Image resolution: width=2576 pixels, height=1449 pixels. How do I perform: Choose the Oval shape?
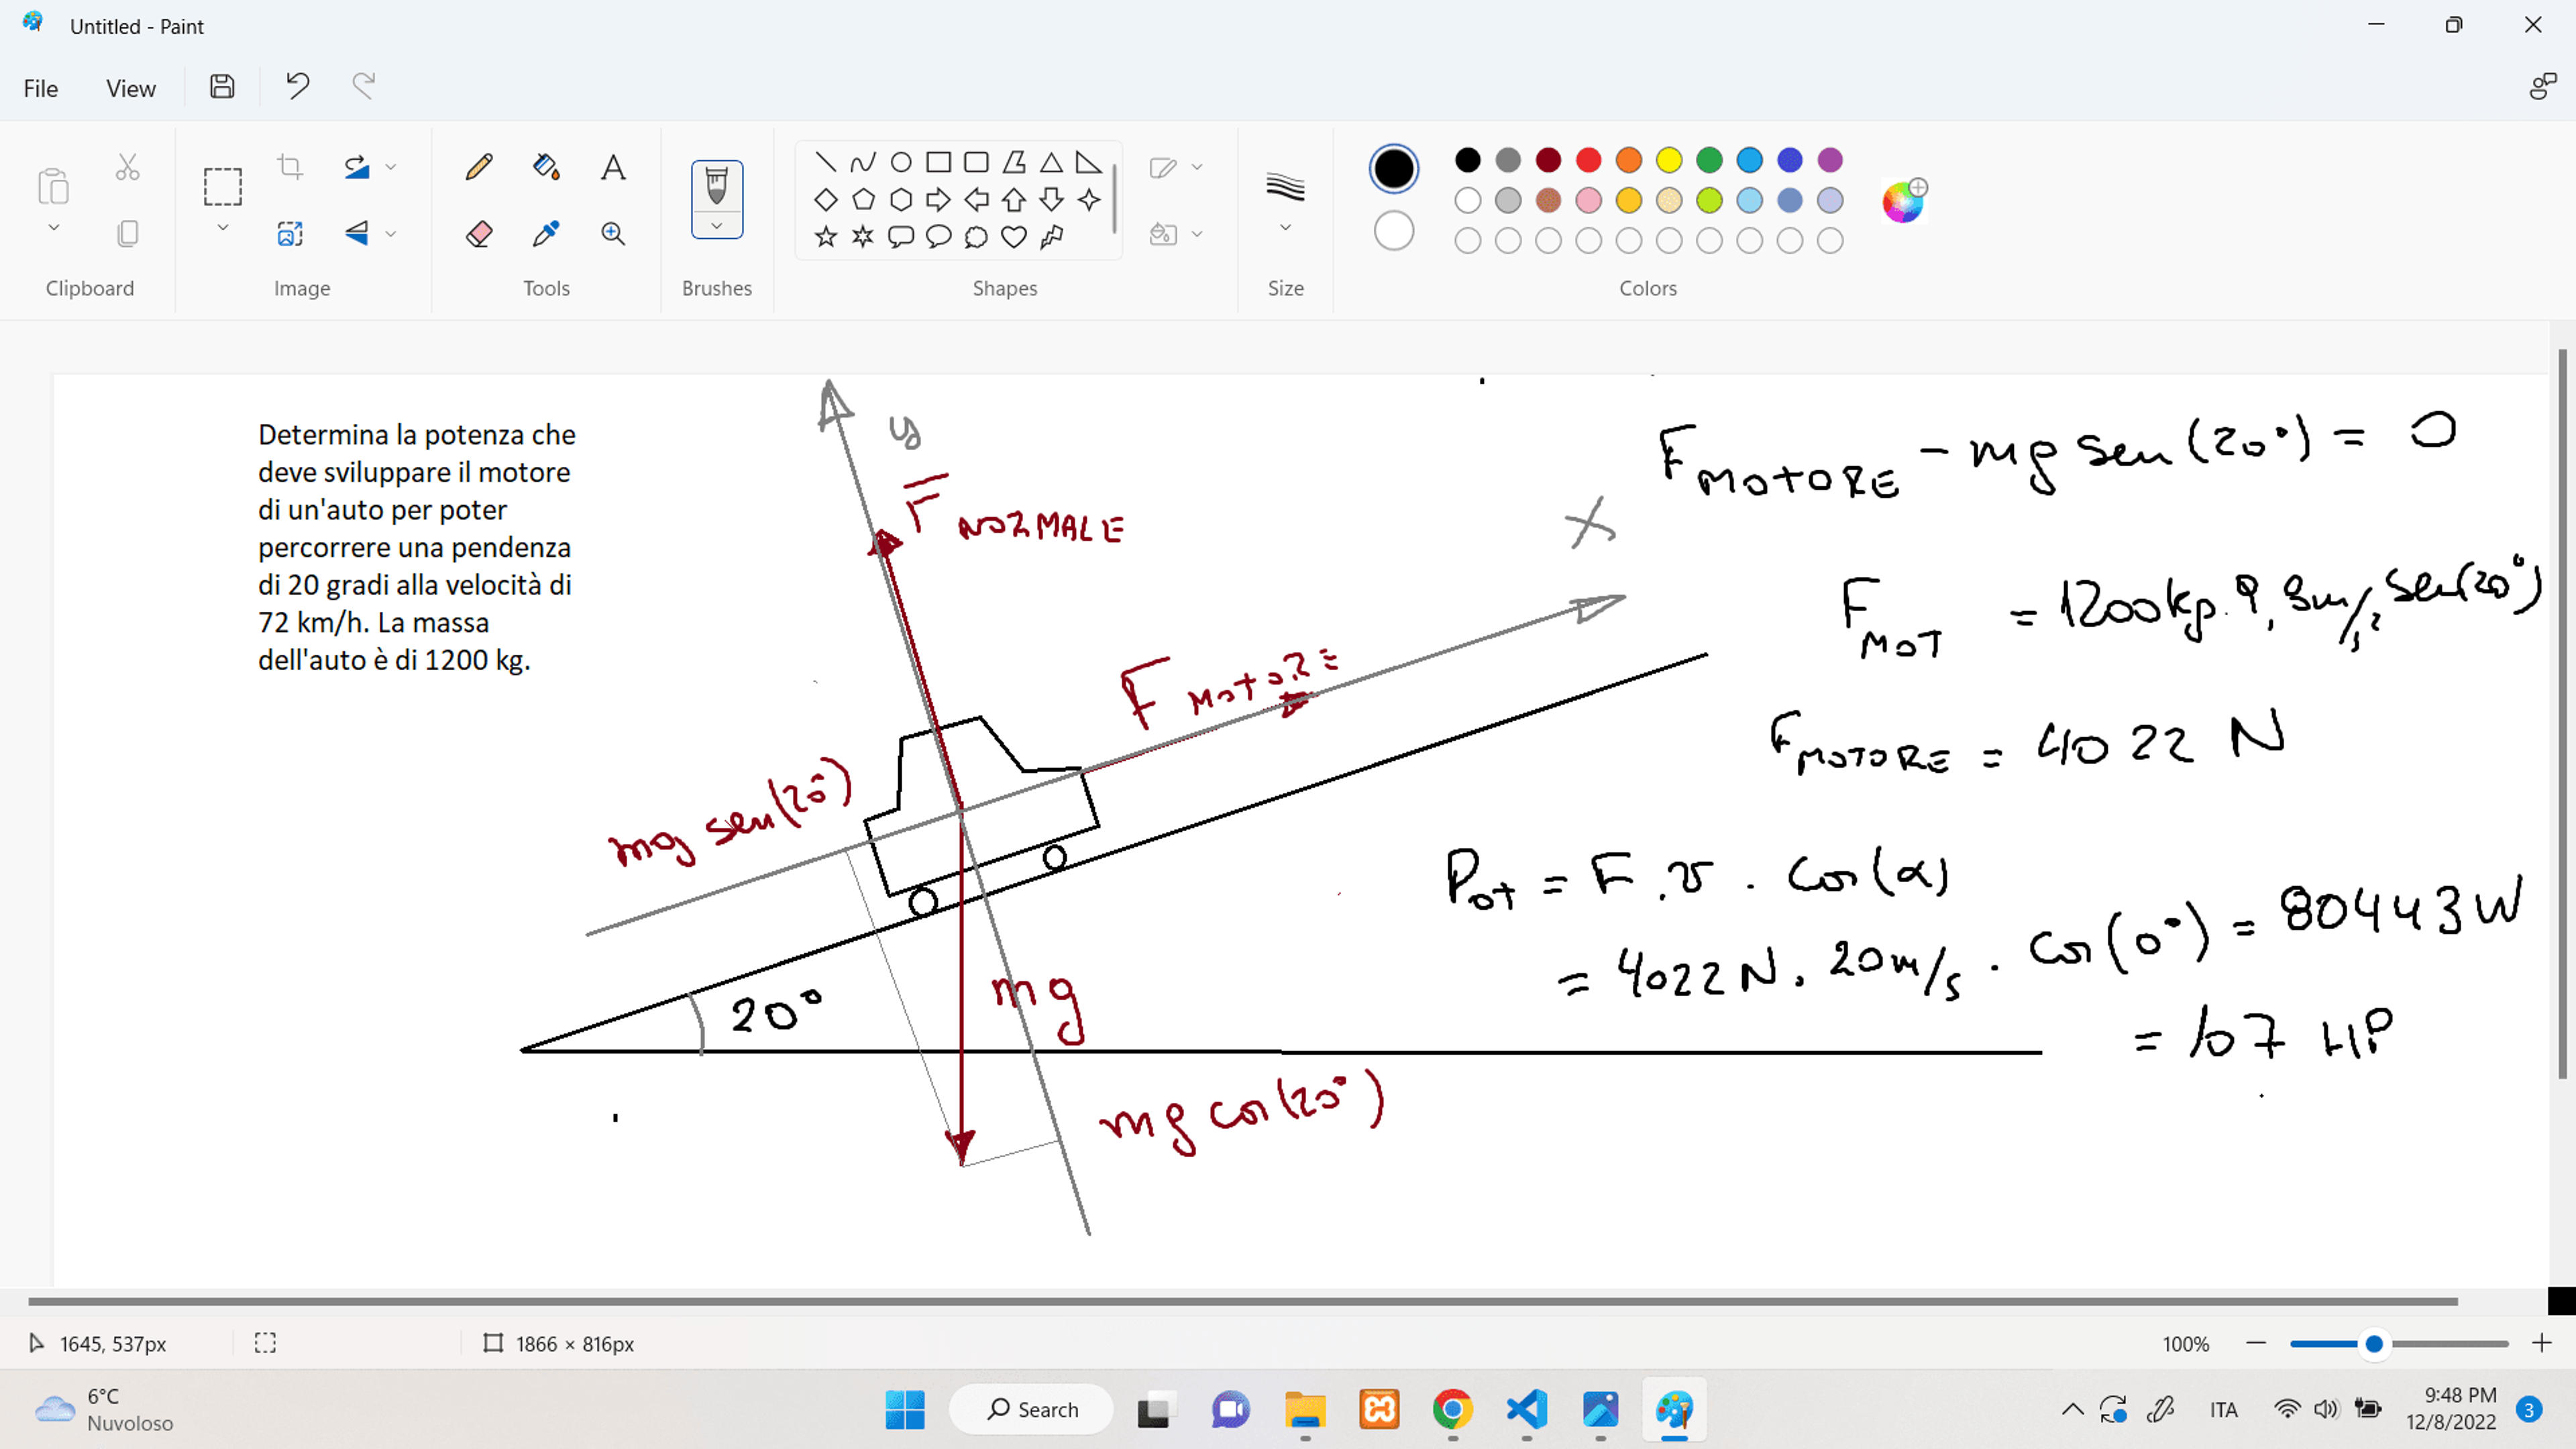click(901, 161)
